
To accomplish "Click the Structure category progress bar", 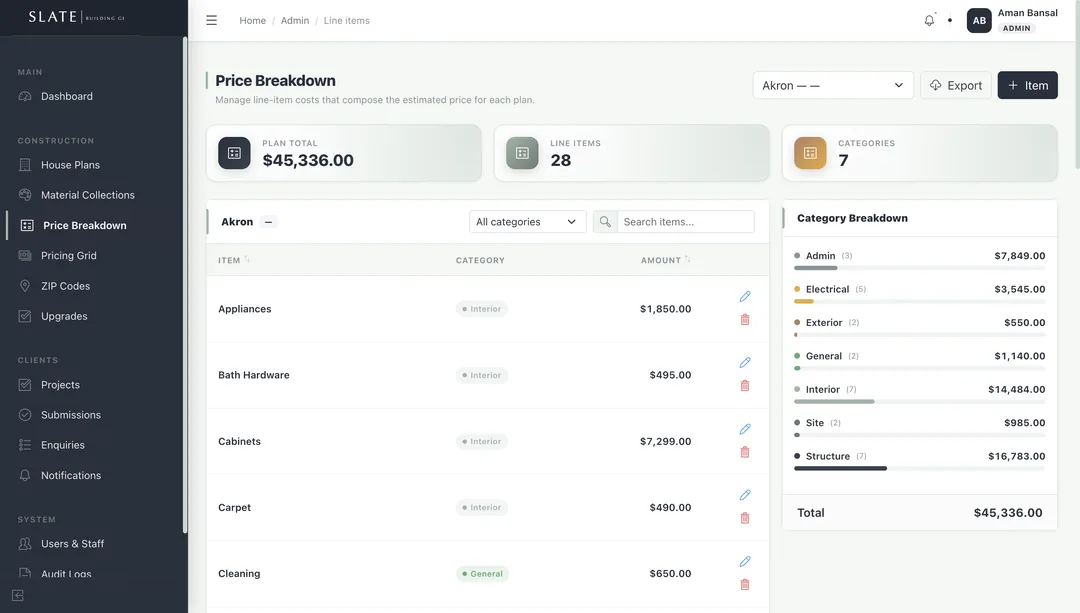I will coord(920,468).
